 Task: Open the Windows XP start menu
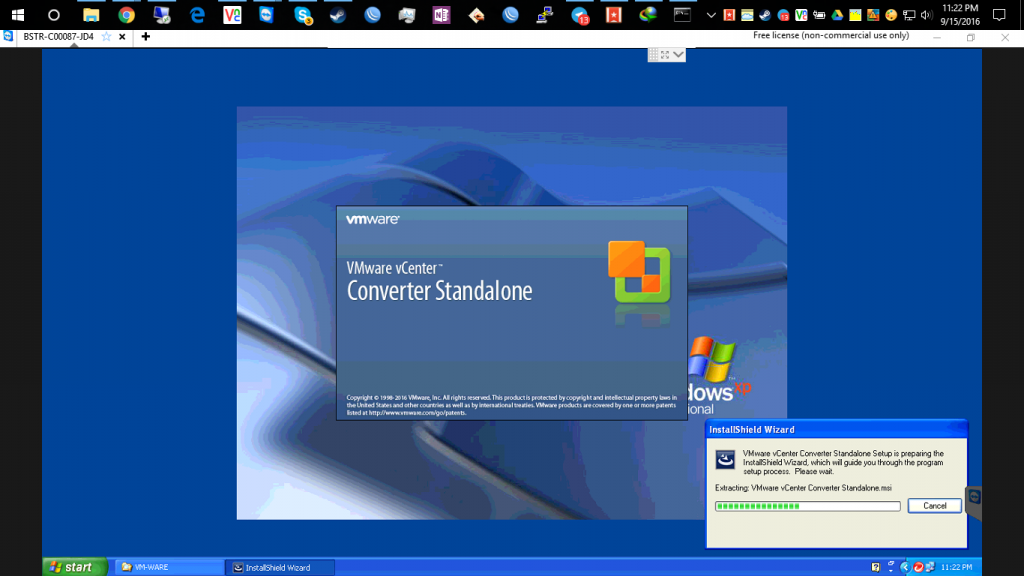click(74, 567)
